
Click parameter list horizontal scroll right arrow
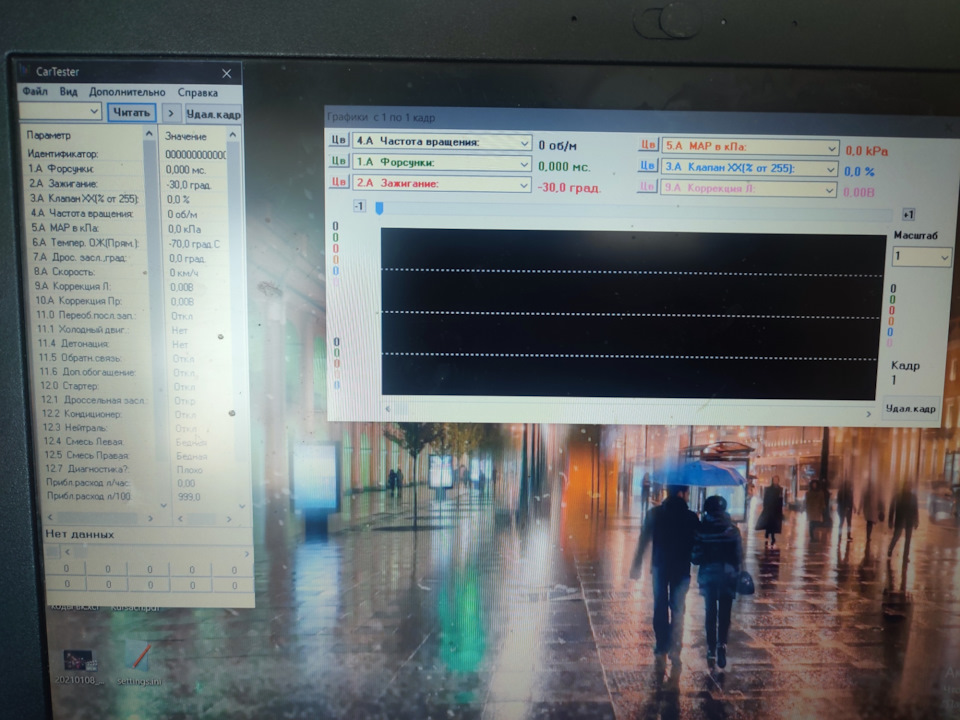pyautogui.click(x=151, y=518)
